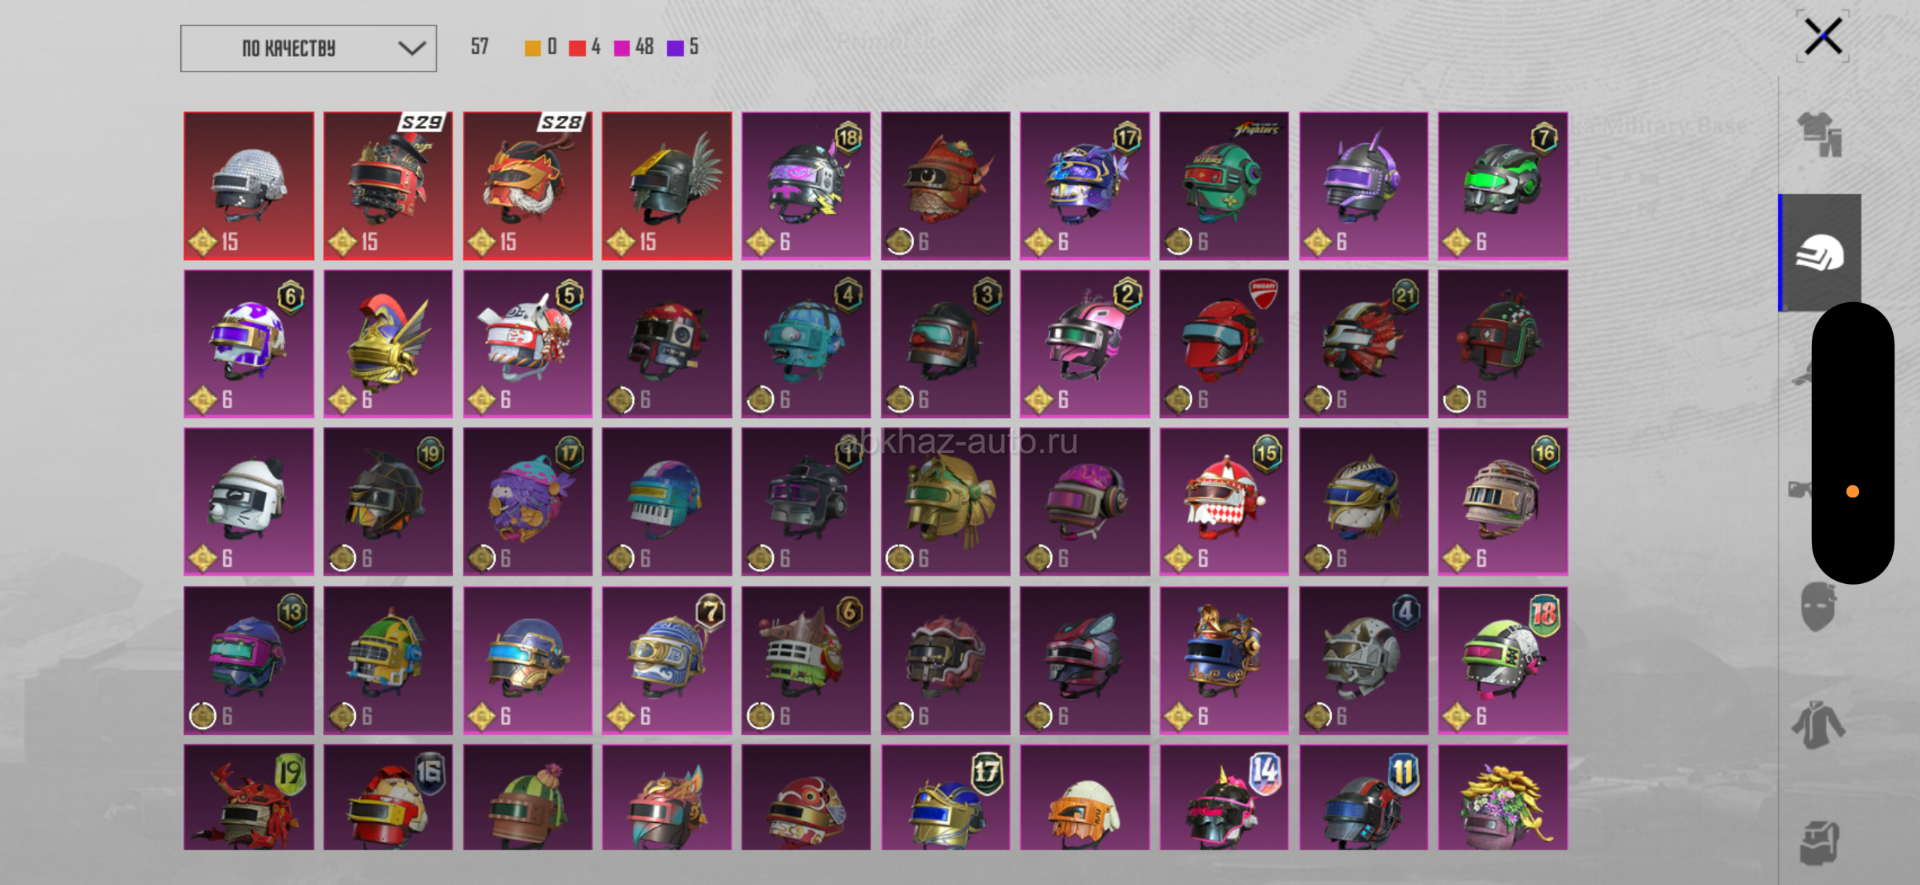Select the S29 red samurai helmet
Screen dimensions: 1920x885
coord(388,186)
